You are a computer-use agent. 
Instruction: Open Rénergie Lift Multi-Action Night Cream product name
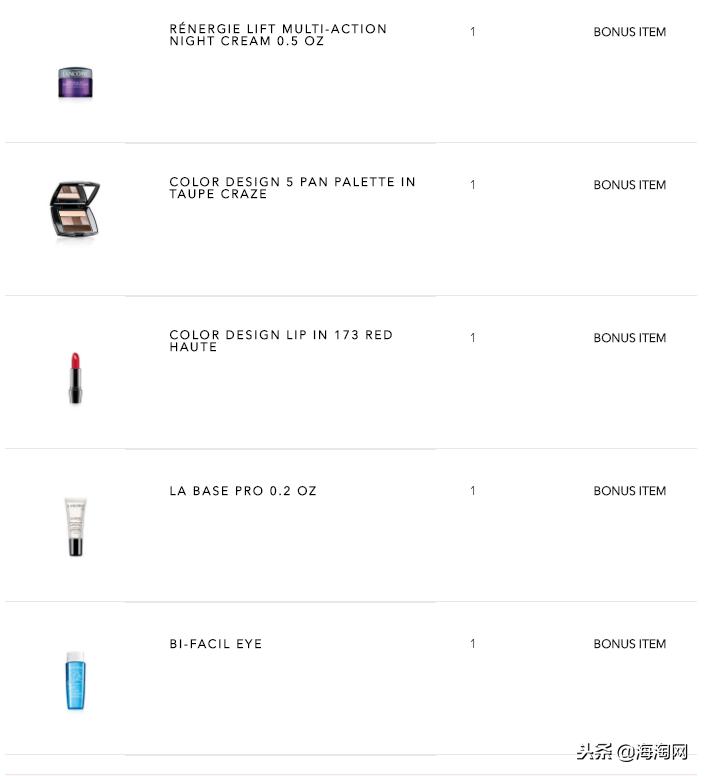coord(278,35)
